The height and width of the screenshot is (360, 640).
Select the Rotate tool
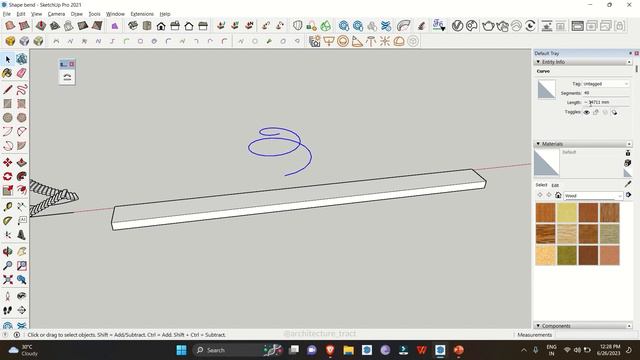pyautogui.click(x=8, y=177)
